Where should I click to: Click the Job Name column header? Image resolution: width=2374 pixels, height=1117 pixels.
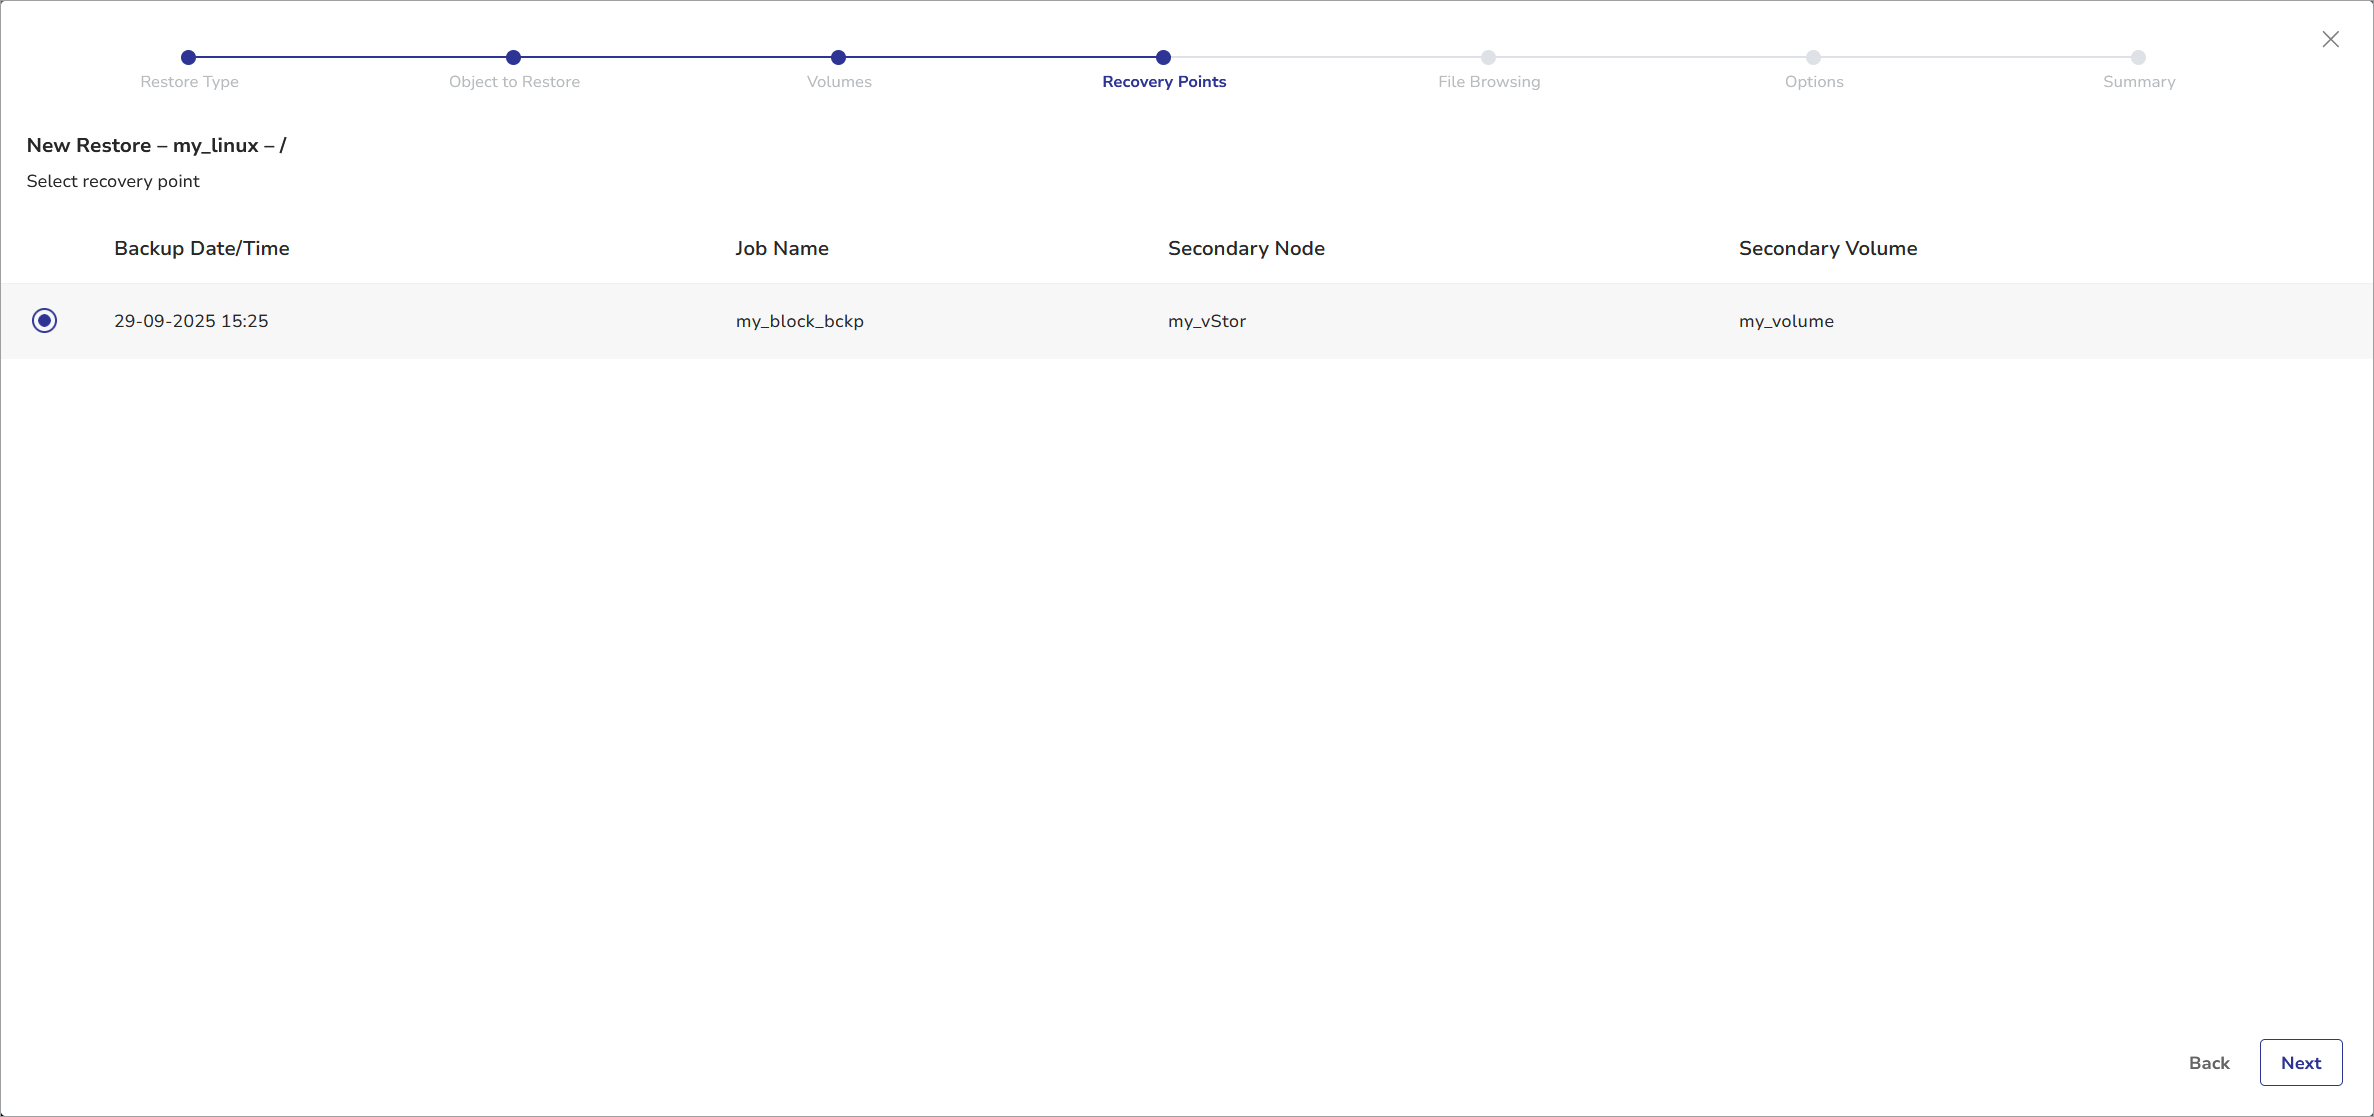coord(781,248)
